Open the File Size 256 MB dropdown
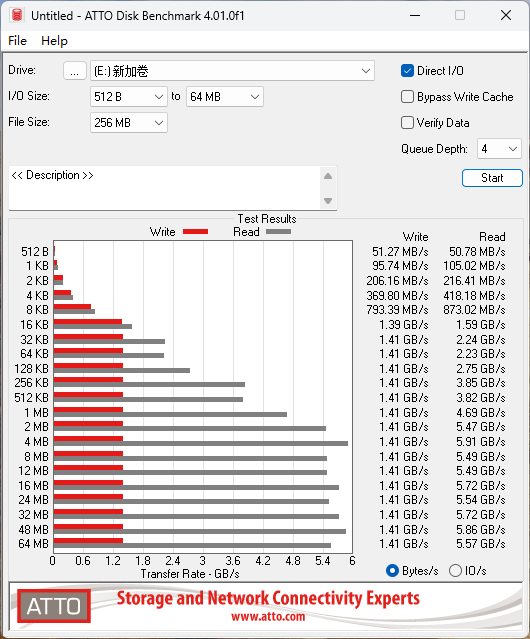 [x=129, y=123]
